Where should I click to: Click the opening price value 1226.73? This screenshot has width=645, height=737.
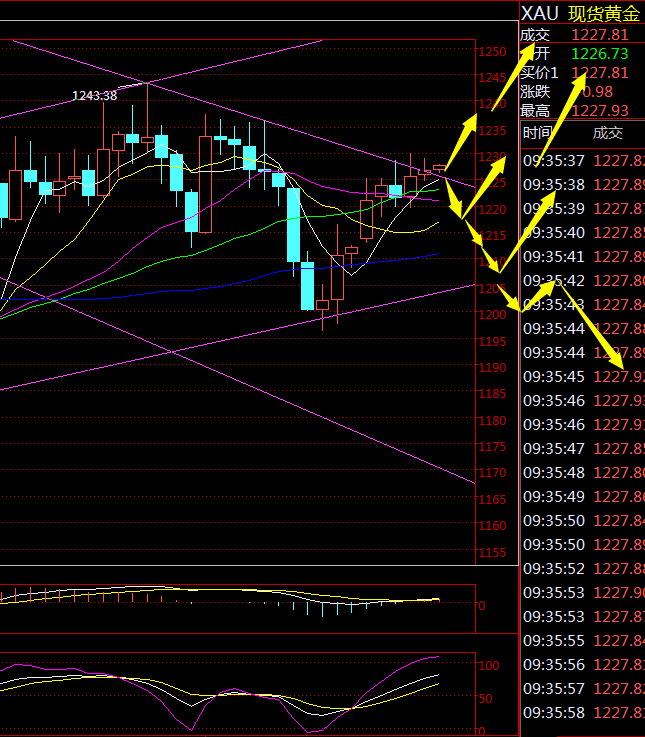click(x=600, y=54)
